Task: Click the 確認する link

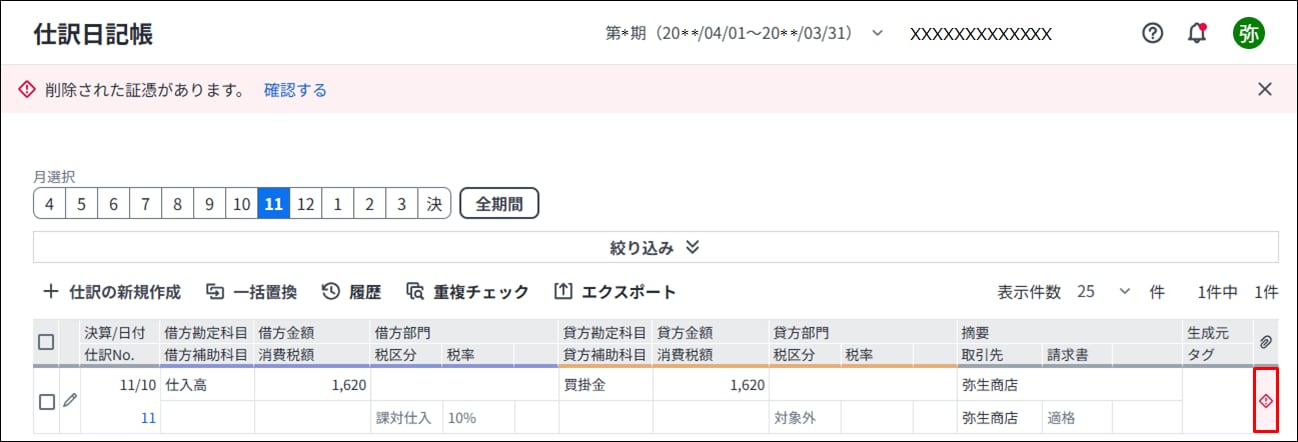Action: pyautogui.click(x=295, y=90)
